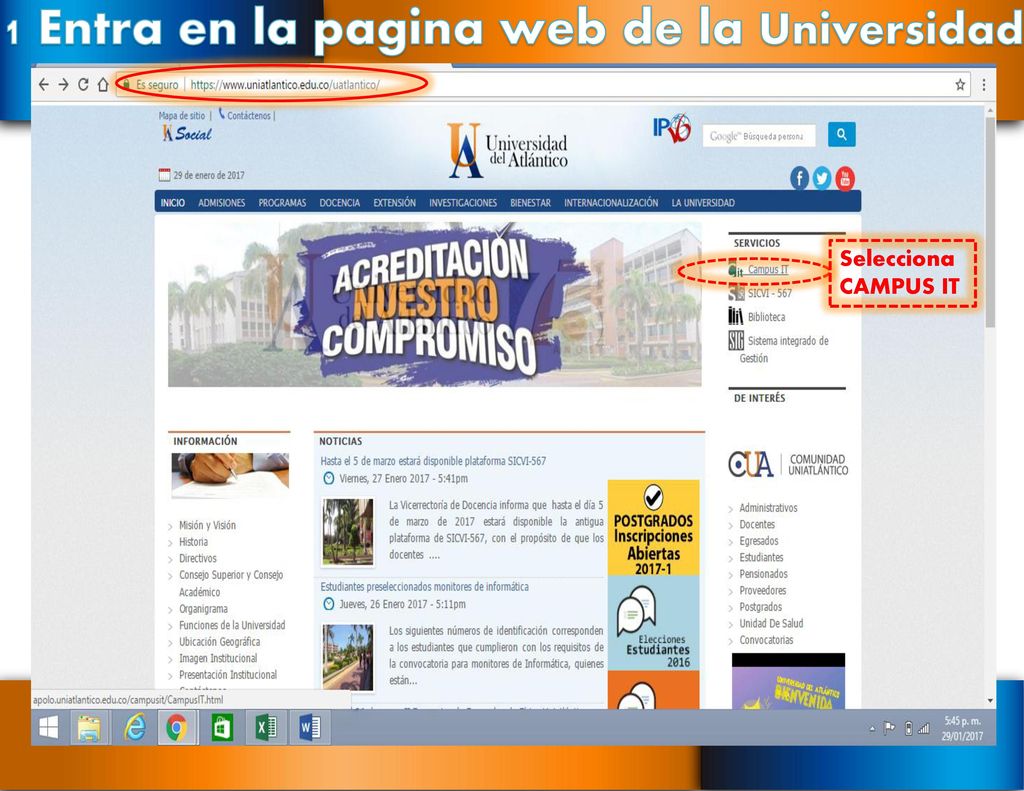This screenshot has height=791, width=1024.
Task: Open the Directivos link
Action: pos(198,558)
